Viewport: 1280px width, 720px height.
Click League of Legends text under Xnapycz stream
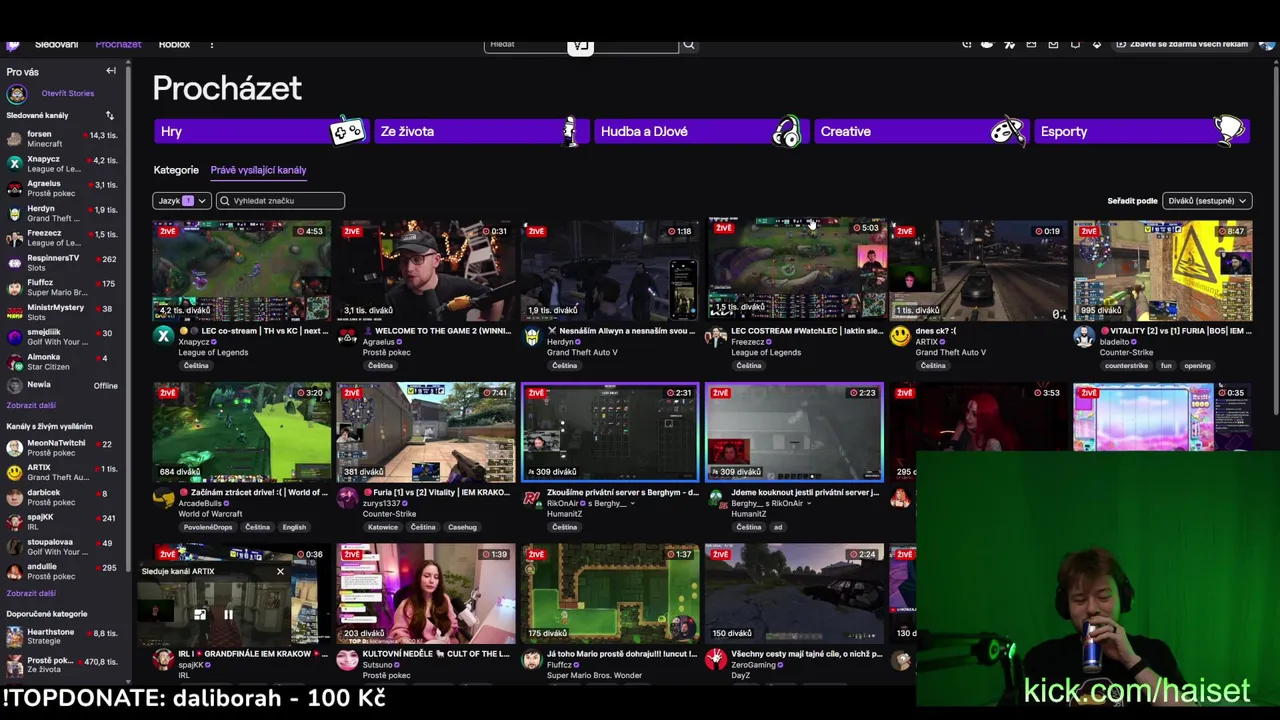coord(213,352)
